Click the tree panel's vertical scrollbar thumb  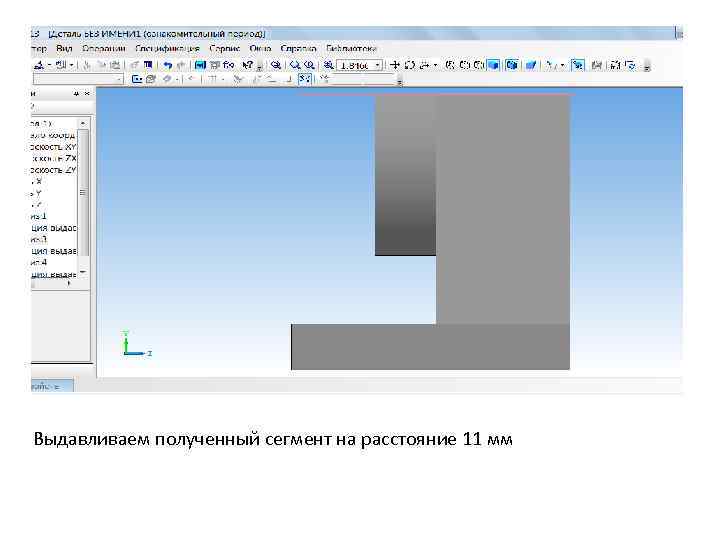(83, 193)
